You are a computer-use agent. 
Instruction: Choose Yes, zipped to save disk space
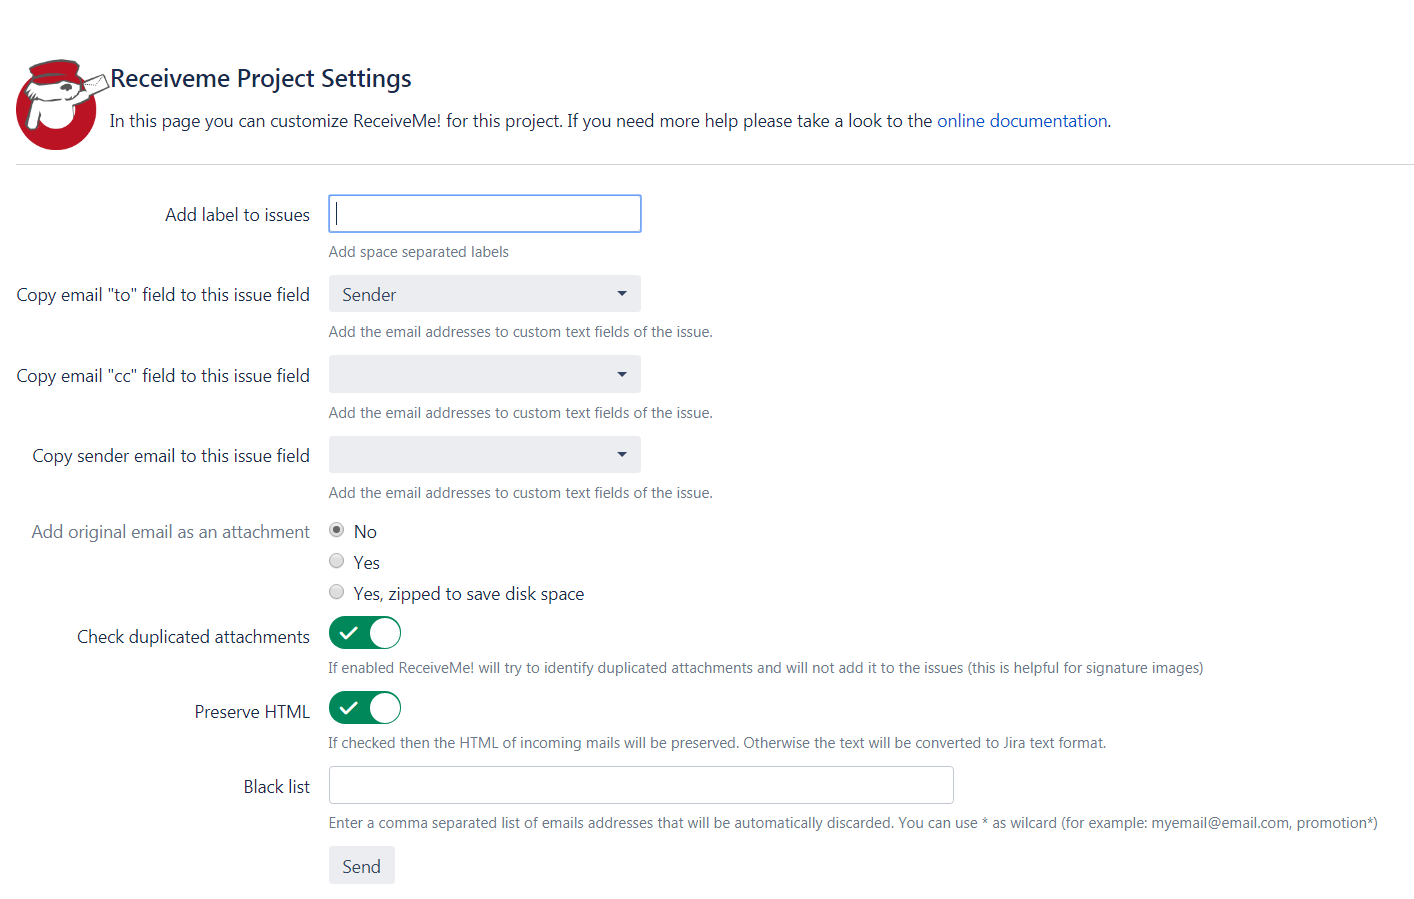[x=337, y=592]
